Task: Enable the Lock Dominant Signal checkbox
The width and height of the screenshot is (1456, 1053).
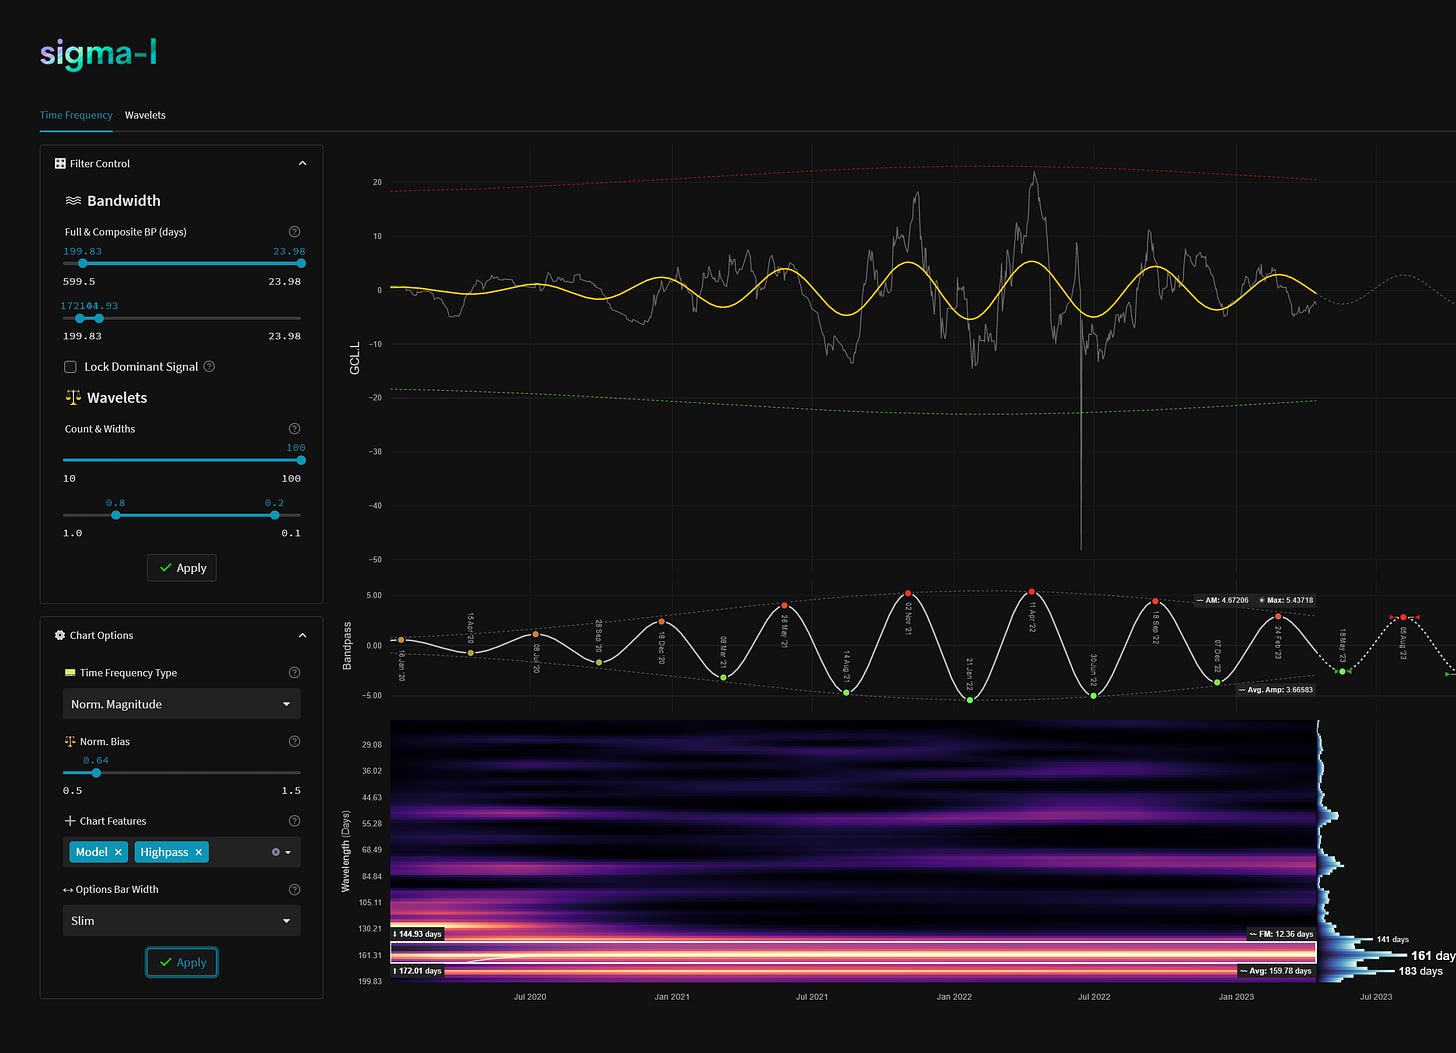Action: (70, 367)
